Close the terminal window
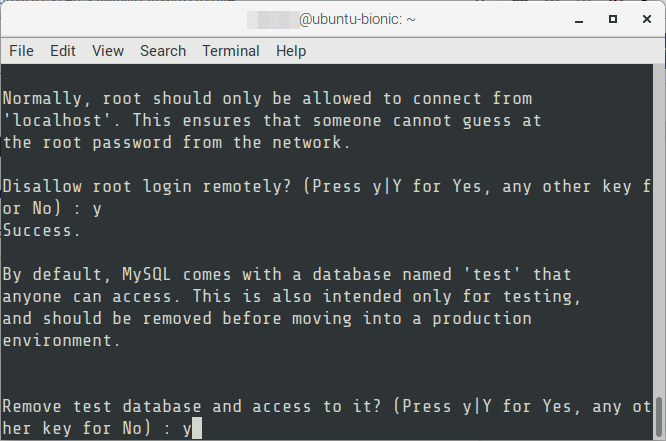 (x=646, y=19)
